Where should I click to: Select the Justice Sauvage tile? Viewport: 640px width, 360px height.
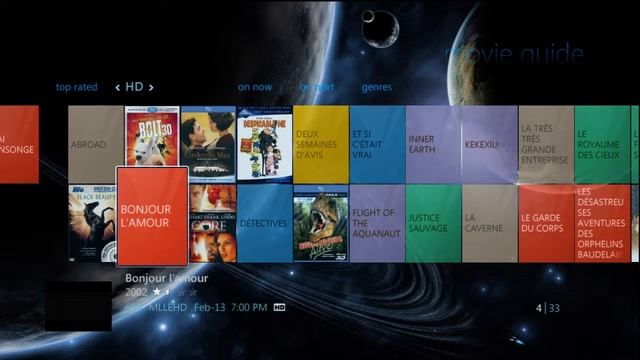click(433, 223)
